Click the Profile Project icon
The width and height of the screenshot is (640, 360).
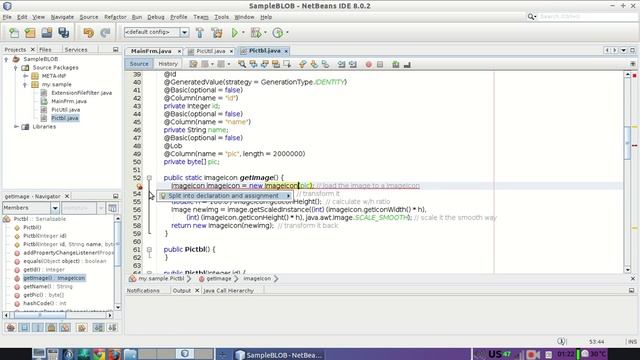[x=278, y=33]
